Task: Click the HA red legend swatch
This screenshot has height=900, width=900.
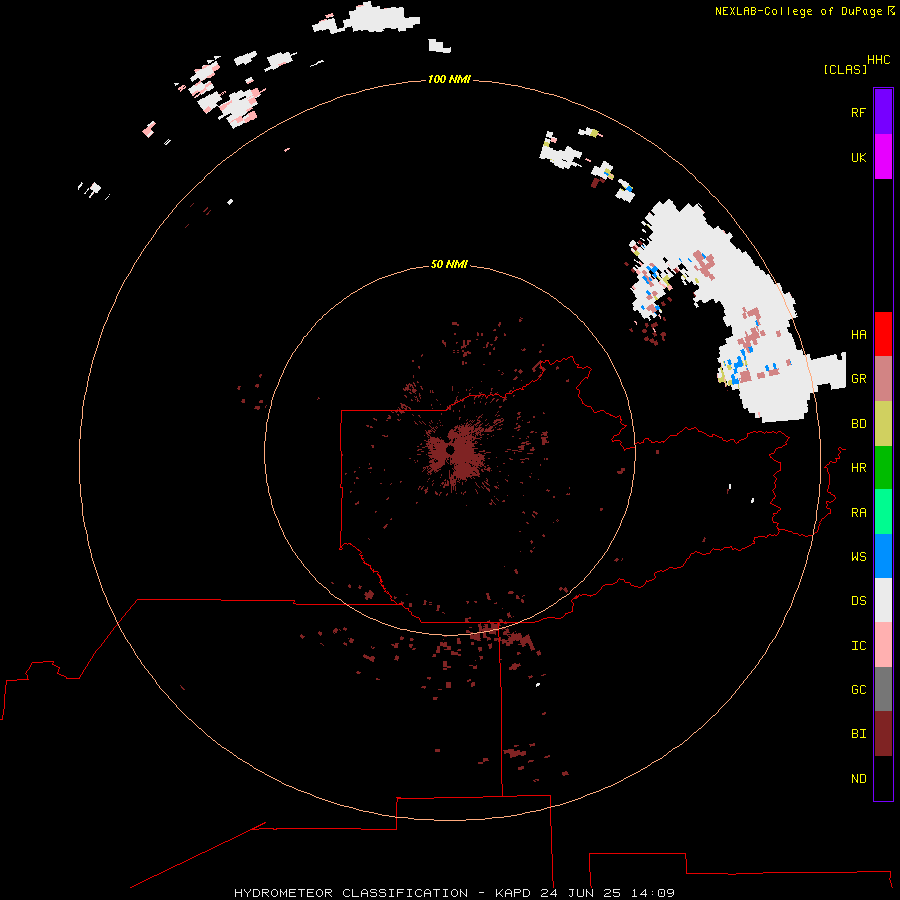Action: point(883,334)
